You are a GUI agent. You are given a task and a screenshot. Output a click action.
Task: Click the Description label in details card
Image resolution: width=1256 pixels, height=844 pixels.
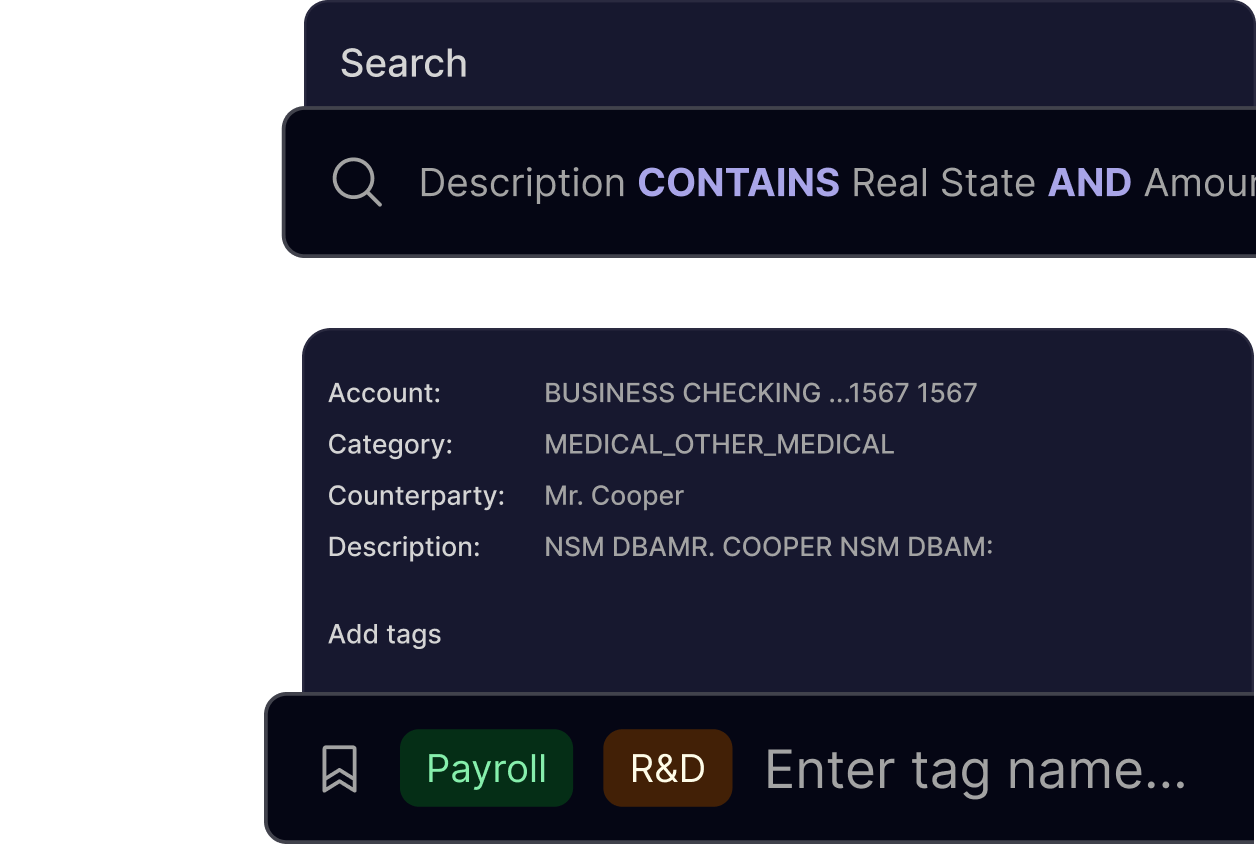pos(404,547)
